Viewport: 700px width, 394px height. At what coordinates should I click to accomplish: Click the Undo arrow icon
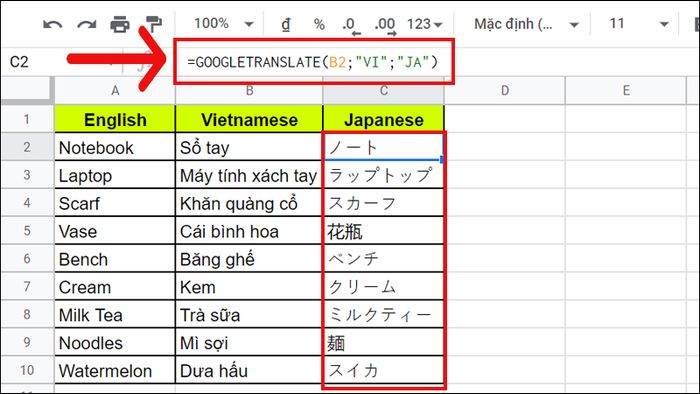tap(52, 24)
